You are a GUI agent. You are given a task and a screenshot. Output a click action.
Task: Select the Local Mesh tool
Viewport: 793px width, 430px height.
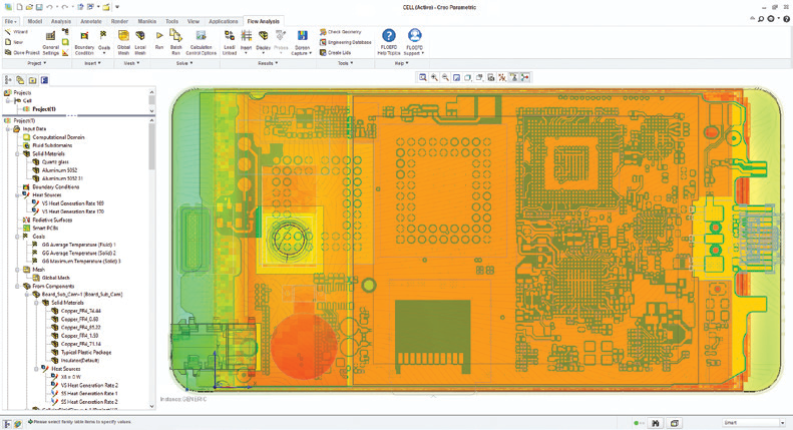[x=141, y=39]
